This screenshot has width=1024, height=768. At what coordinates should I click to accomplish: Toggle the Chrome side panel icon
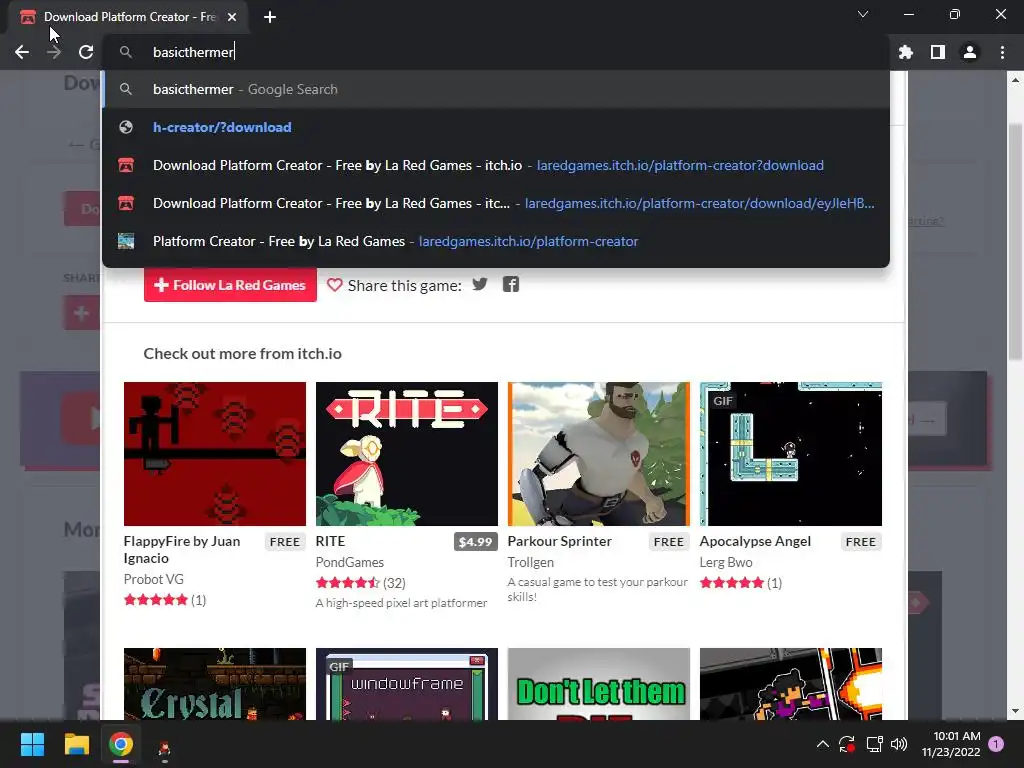point(938,52)
